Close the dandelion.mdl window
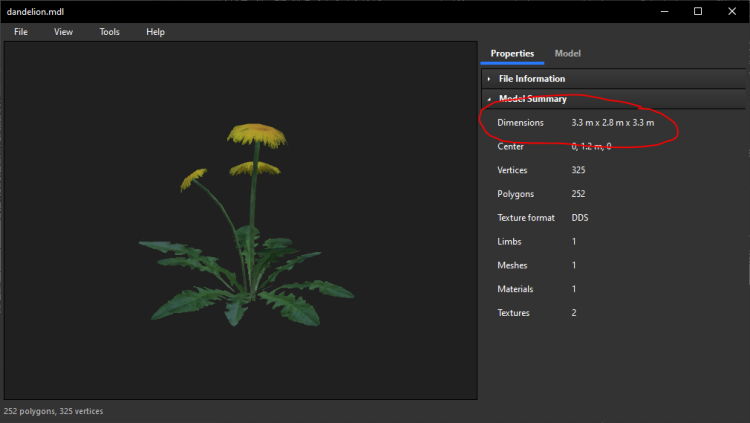Screen dimensions: 750x423 [x=733, y=11]
